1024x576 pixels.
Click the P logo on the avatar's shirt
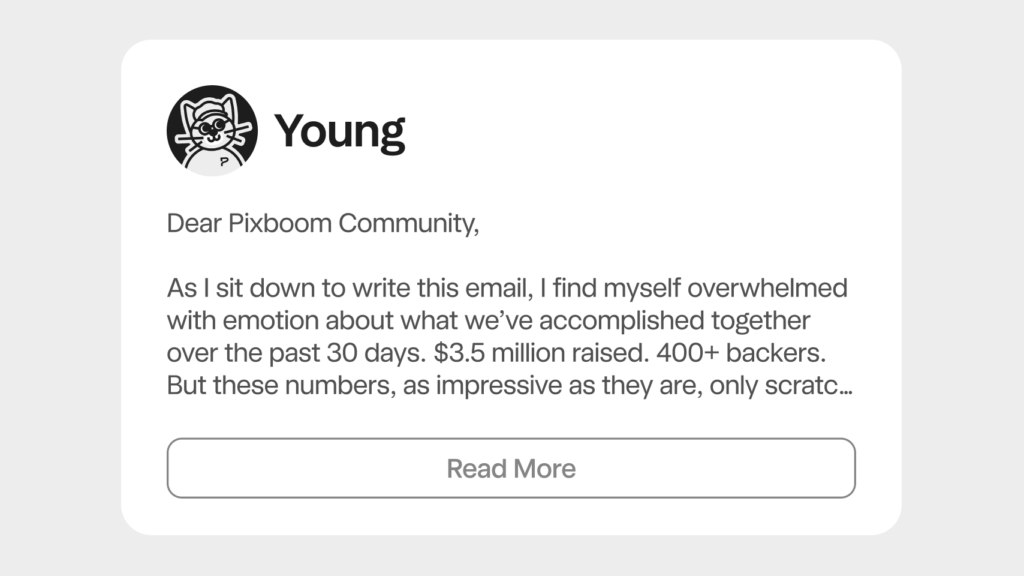coord(222,160)
